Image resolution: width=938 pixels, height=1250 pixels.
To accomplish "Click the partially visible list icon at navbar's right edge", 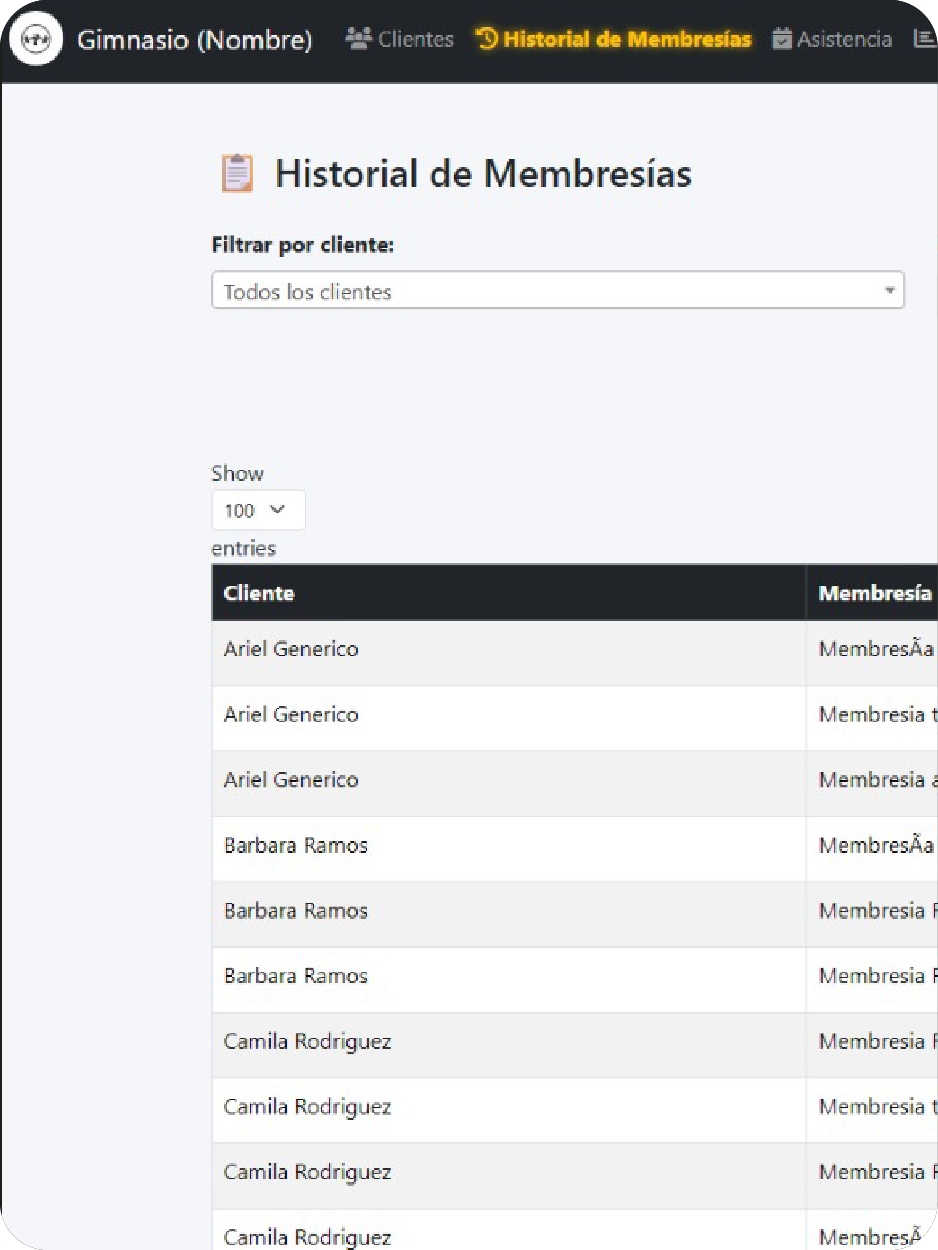I will 927,39.
